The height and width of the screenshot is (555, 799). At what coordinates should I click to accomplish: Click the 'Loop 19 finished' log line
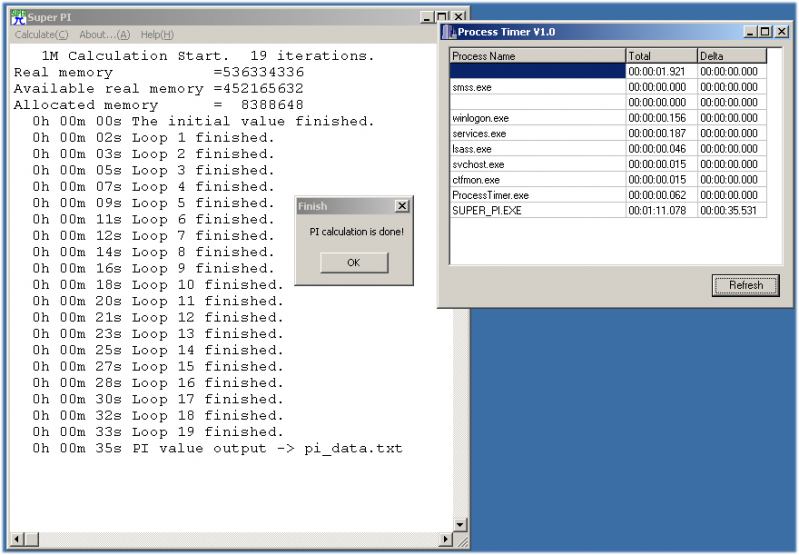[158, 432]
